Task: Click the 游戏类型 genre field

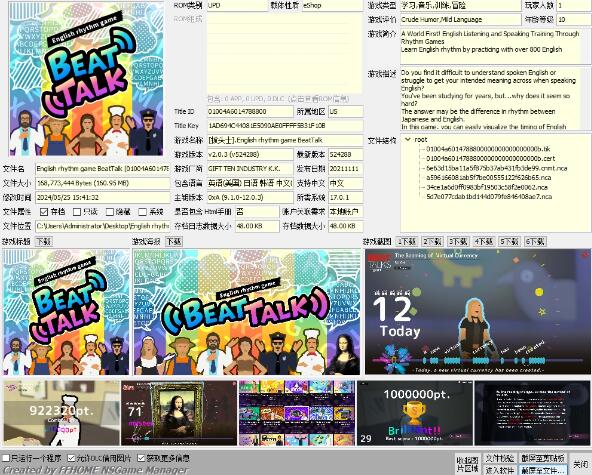Action: click(x=460, y=5)
